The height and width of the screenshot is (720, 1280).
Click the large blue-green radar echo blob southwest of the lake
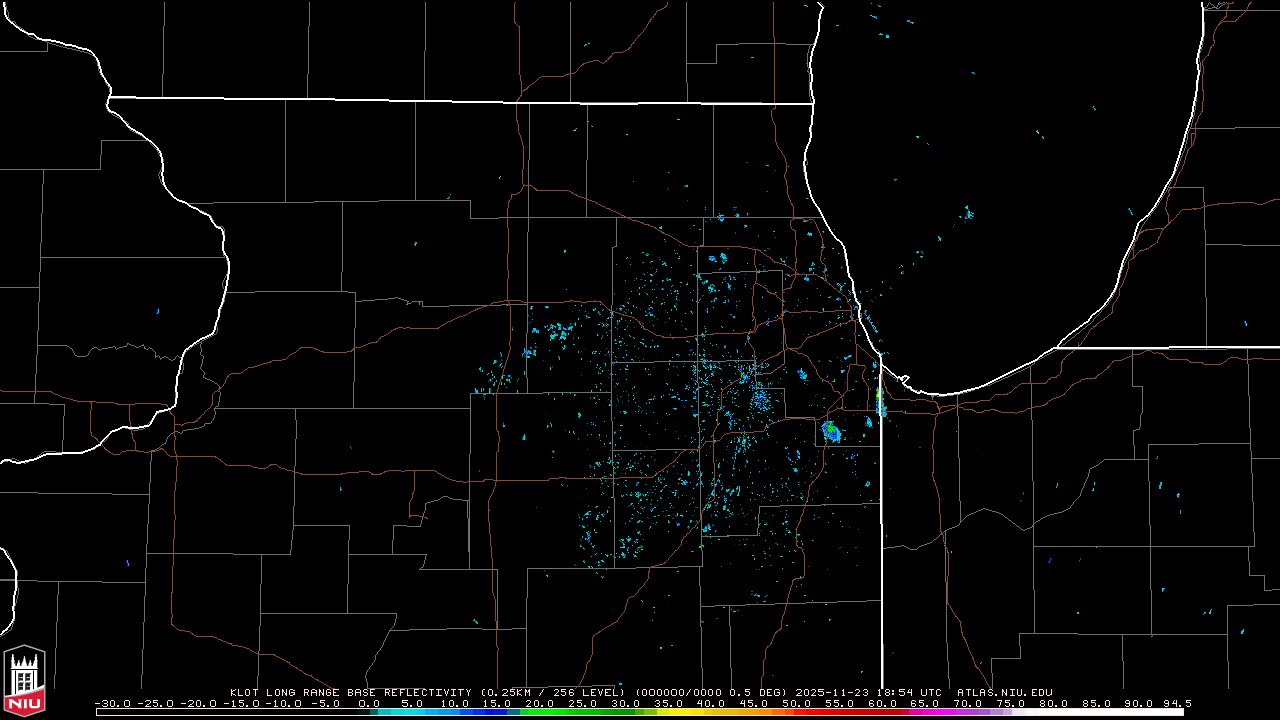830,431
